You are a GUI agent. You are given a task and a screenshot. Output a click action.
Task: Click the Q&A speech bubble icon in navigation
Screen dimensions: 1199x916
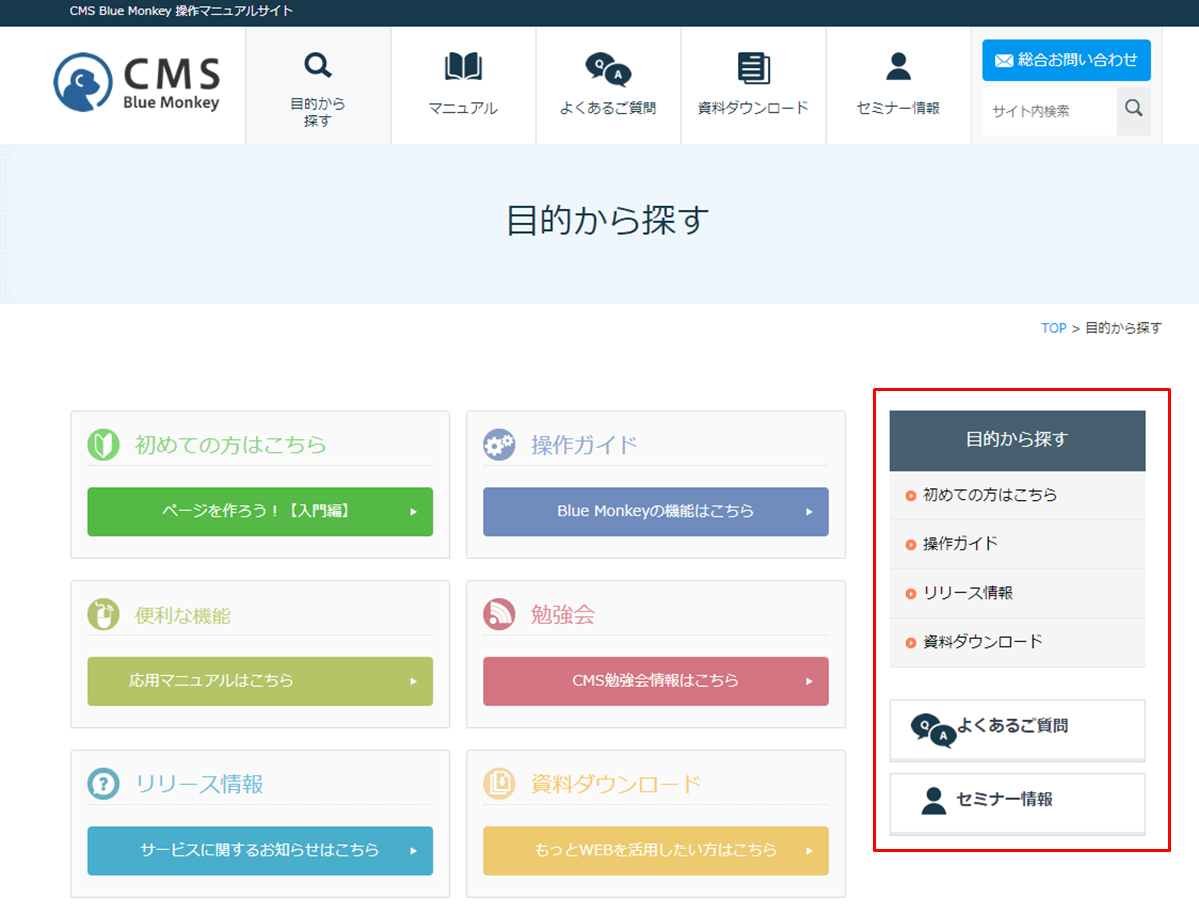pos(608,69)
